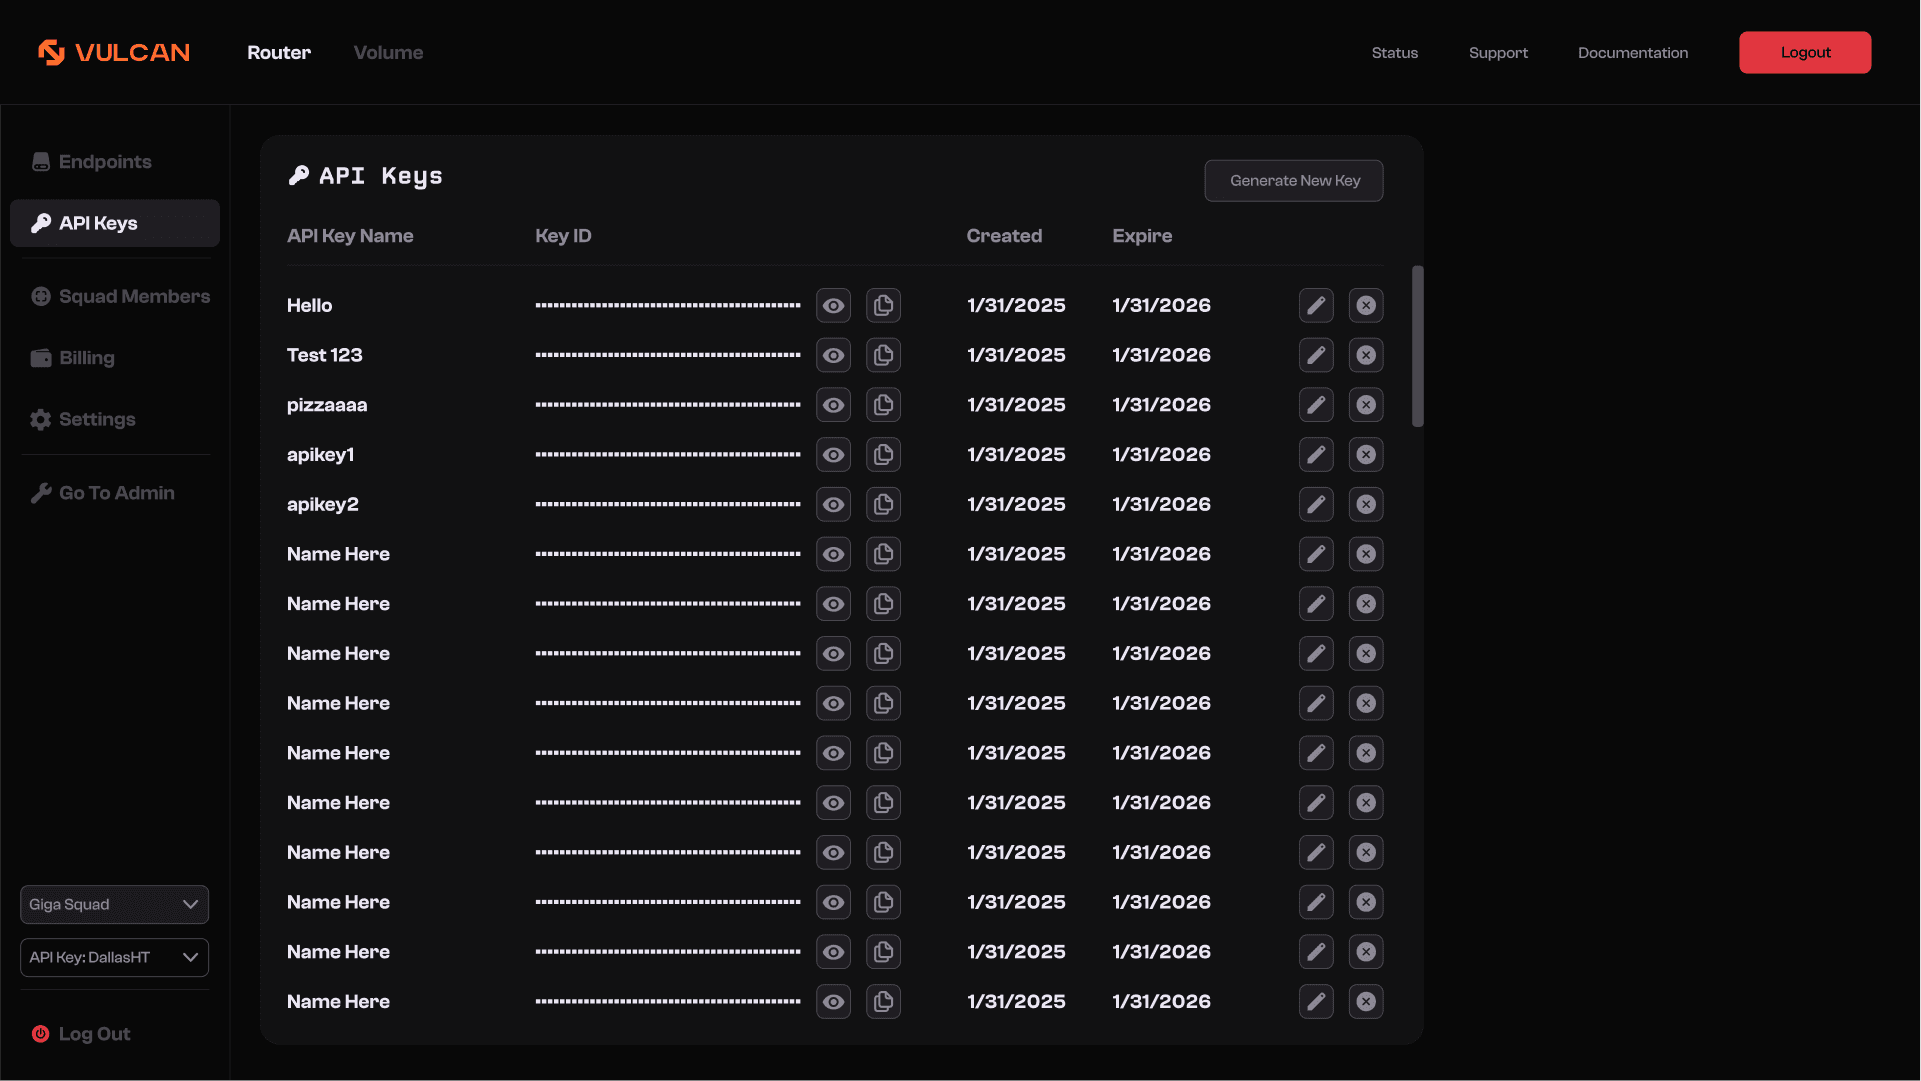Image resolution: width=1921 pixels, height=1081 pixels.
Task: Copy the apikey1 key ID
Action: tap(883, 455)
